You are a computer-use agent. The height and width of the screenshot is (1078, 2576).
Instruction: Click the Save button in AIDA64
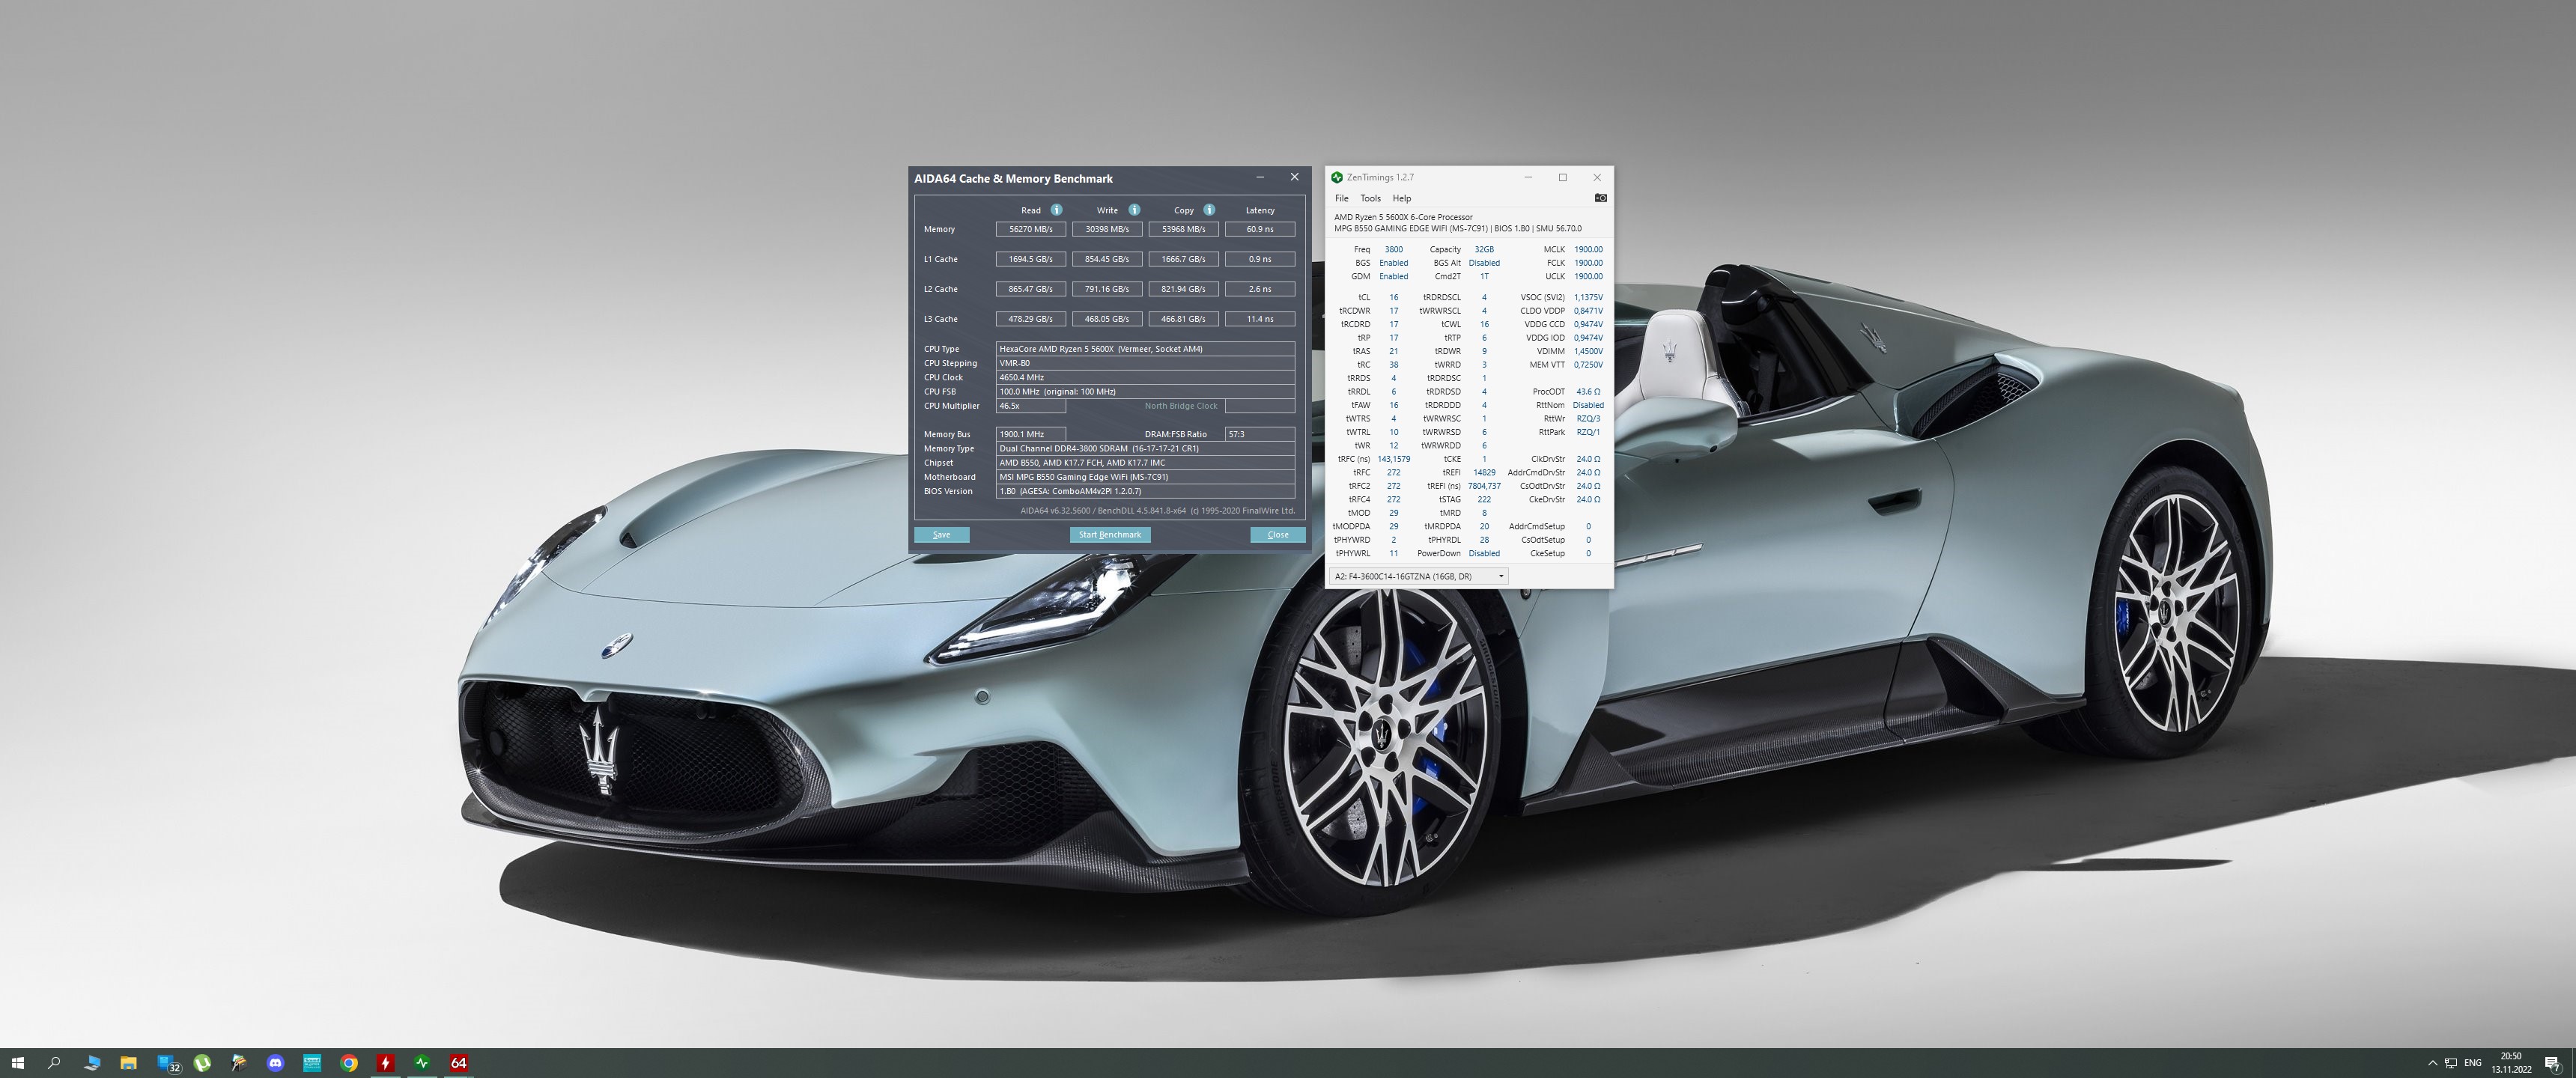pos(941,535)
